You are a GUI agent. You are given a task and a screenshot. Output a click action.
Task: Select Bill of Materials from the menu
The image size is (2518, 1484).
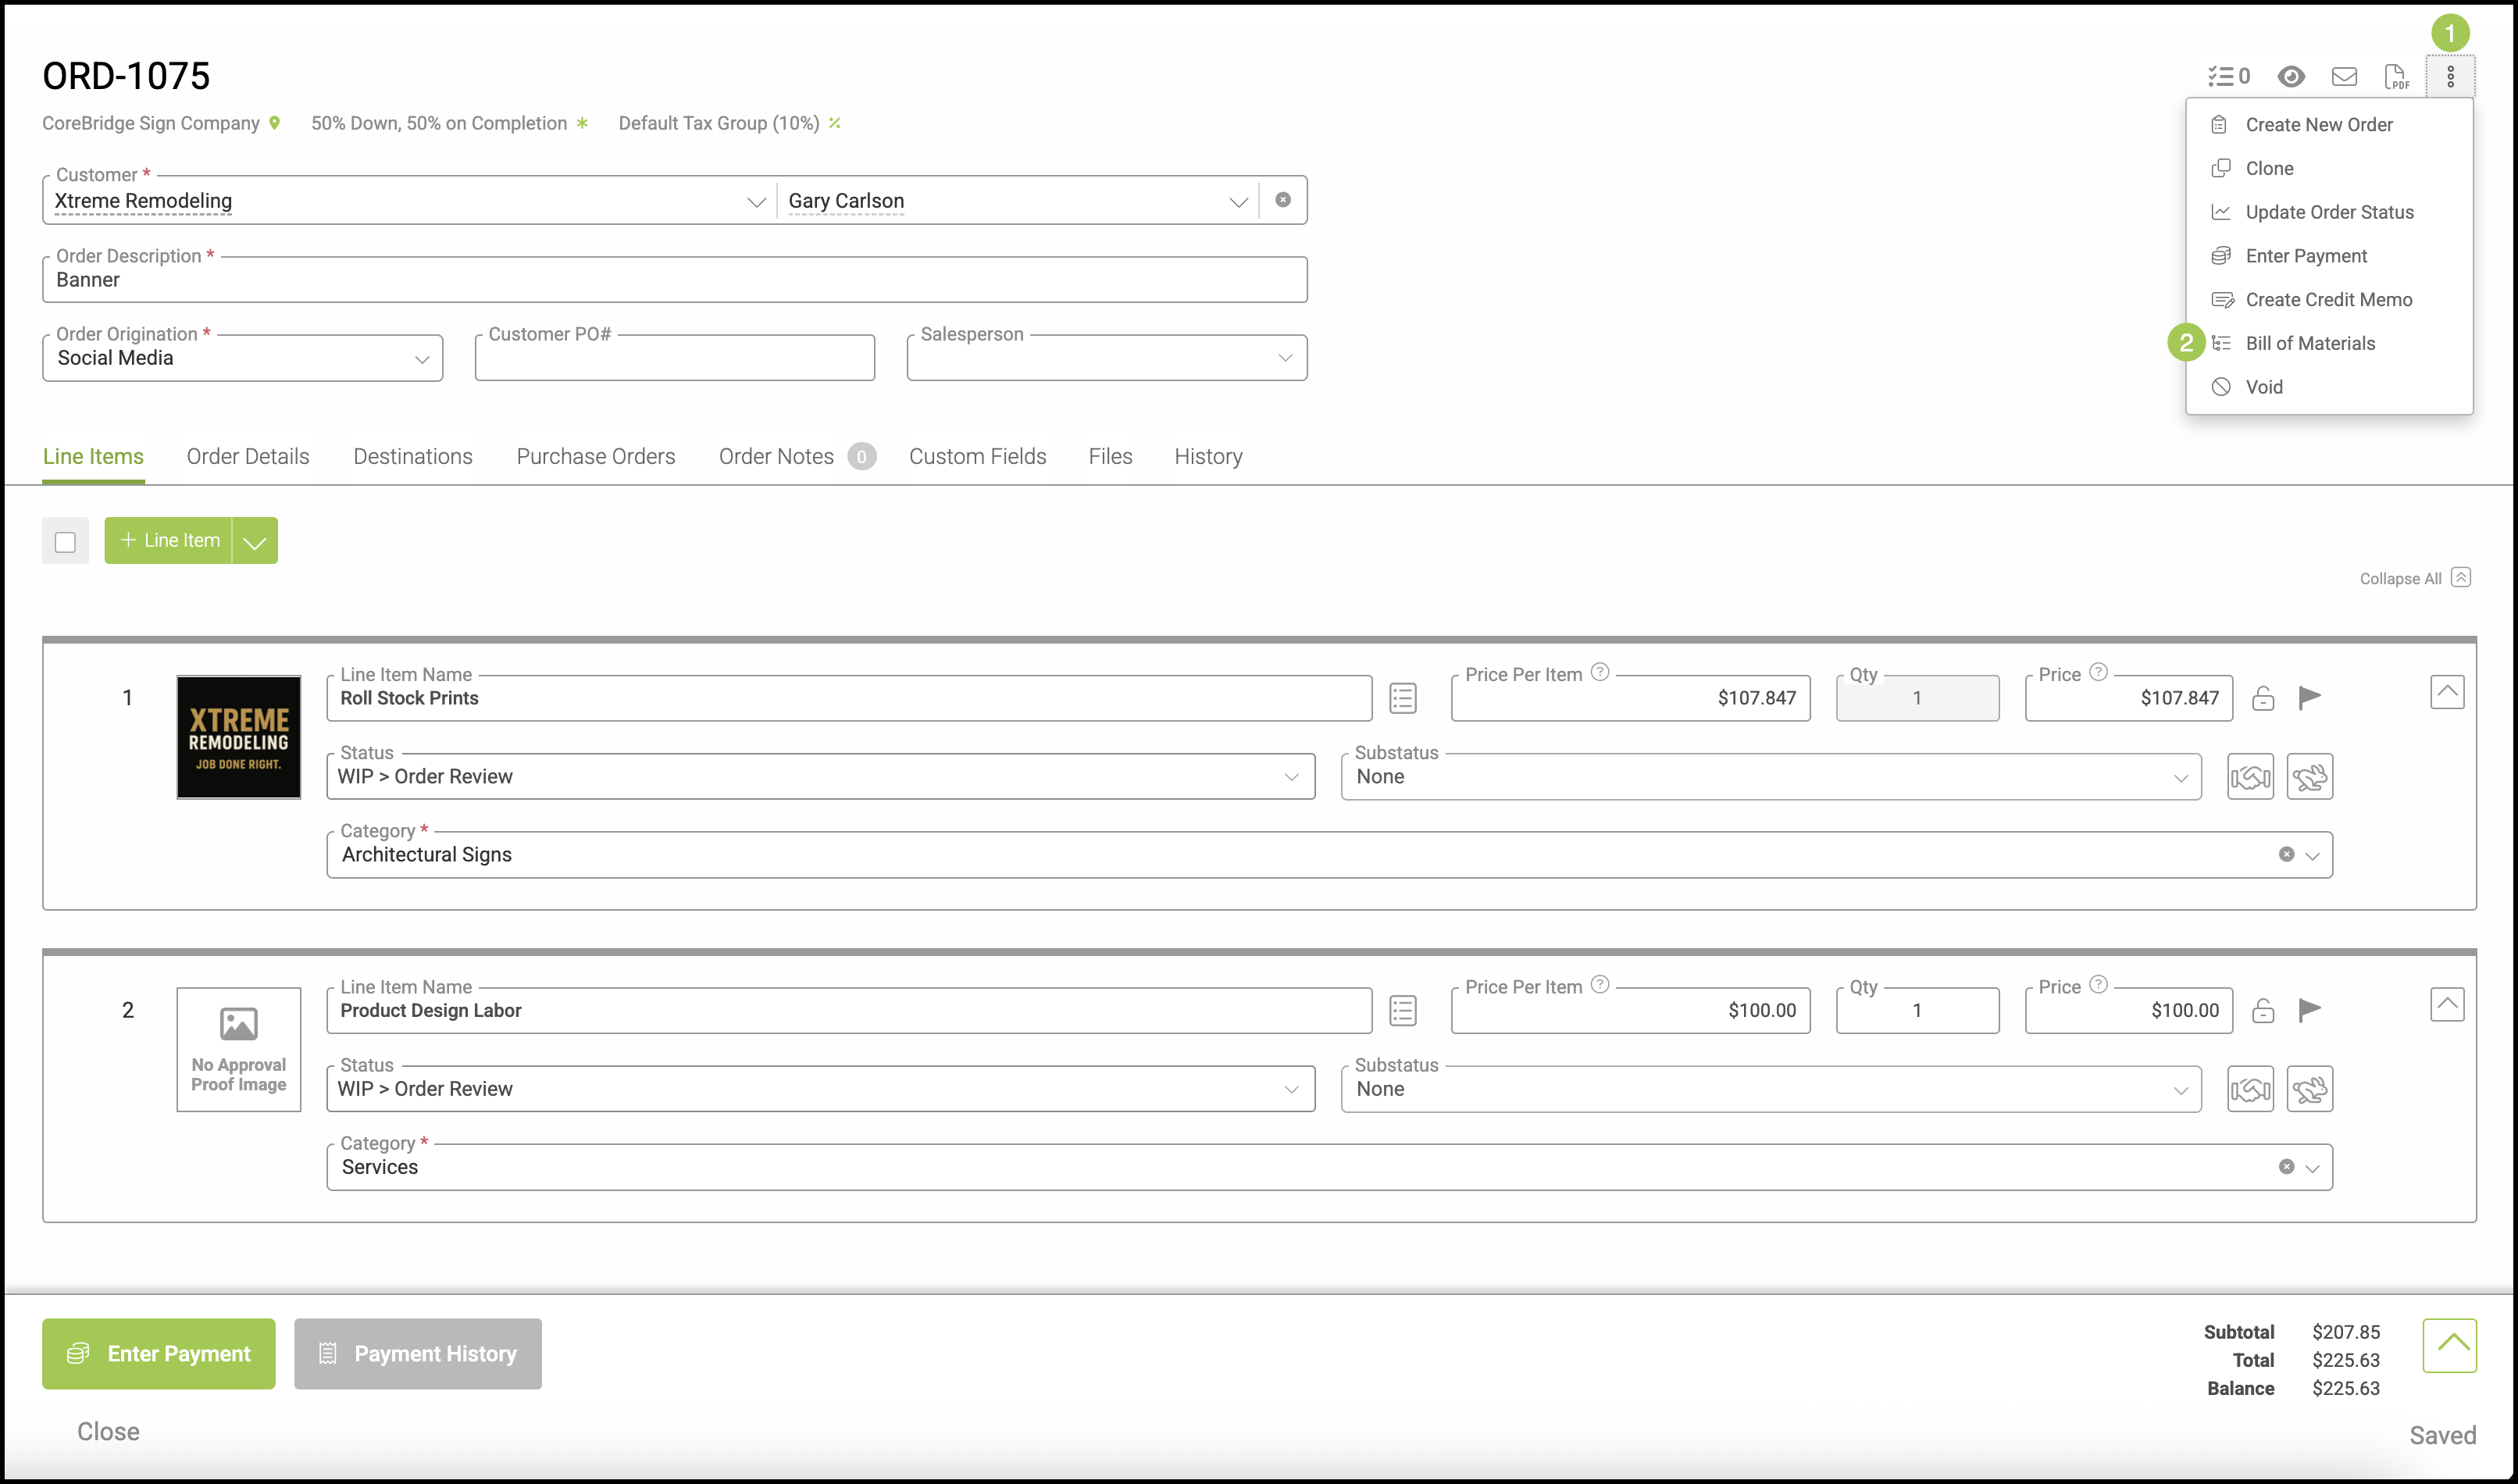[2309, 343]
